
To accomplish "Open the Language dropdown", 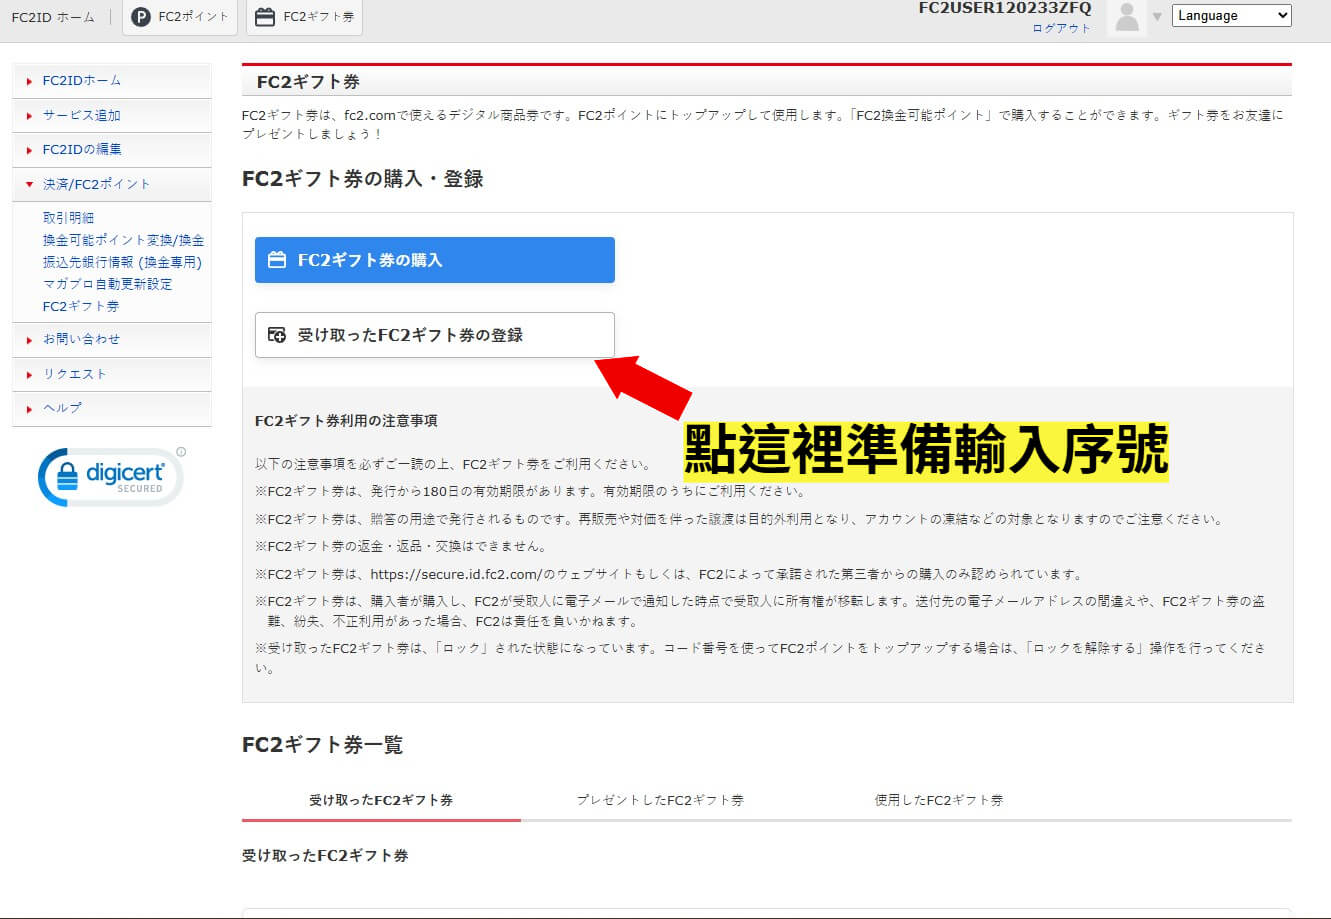I will tap(1231, 15).
